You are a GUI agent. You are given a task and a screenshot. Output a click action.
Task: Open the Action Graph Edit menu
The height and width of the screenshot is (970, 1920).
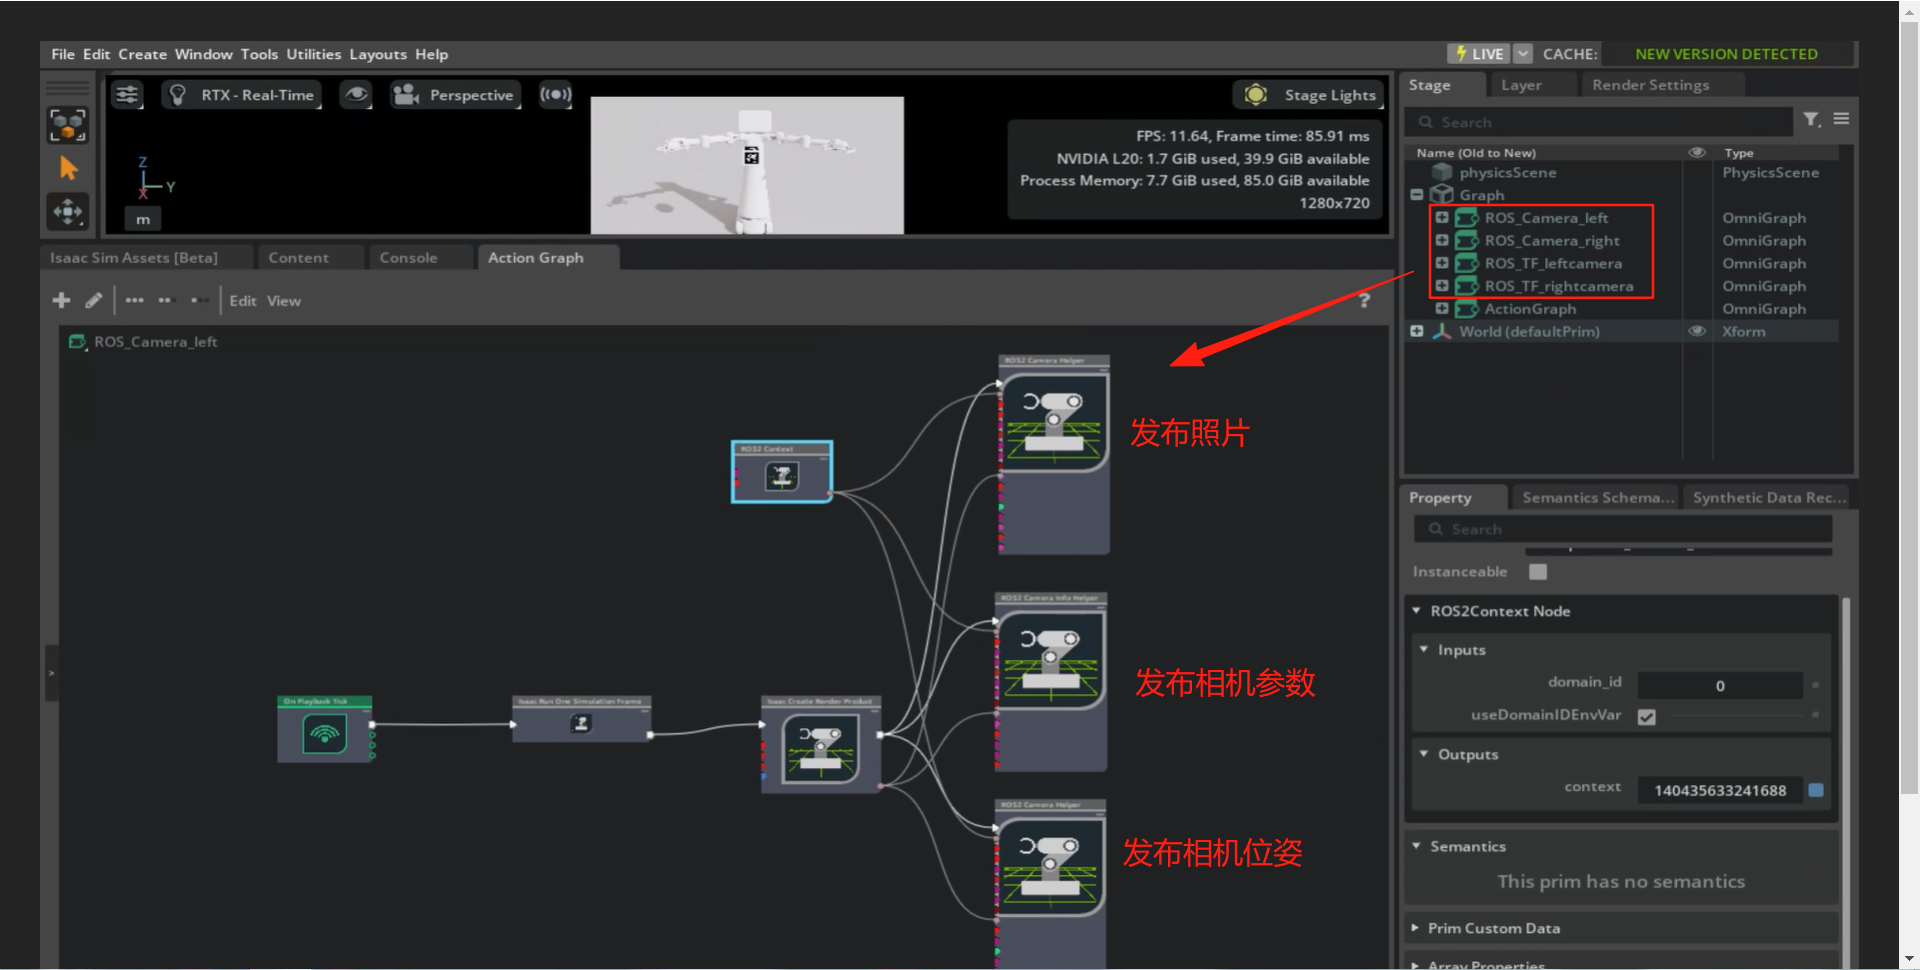click(x=243, y=300)
